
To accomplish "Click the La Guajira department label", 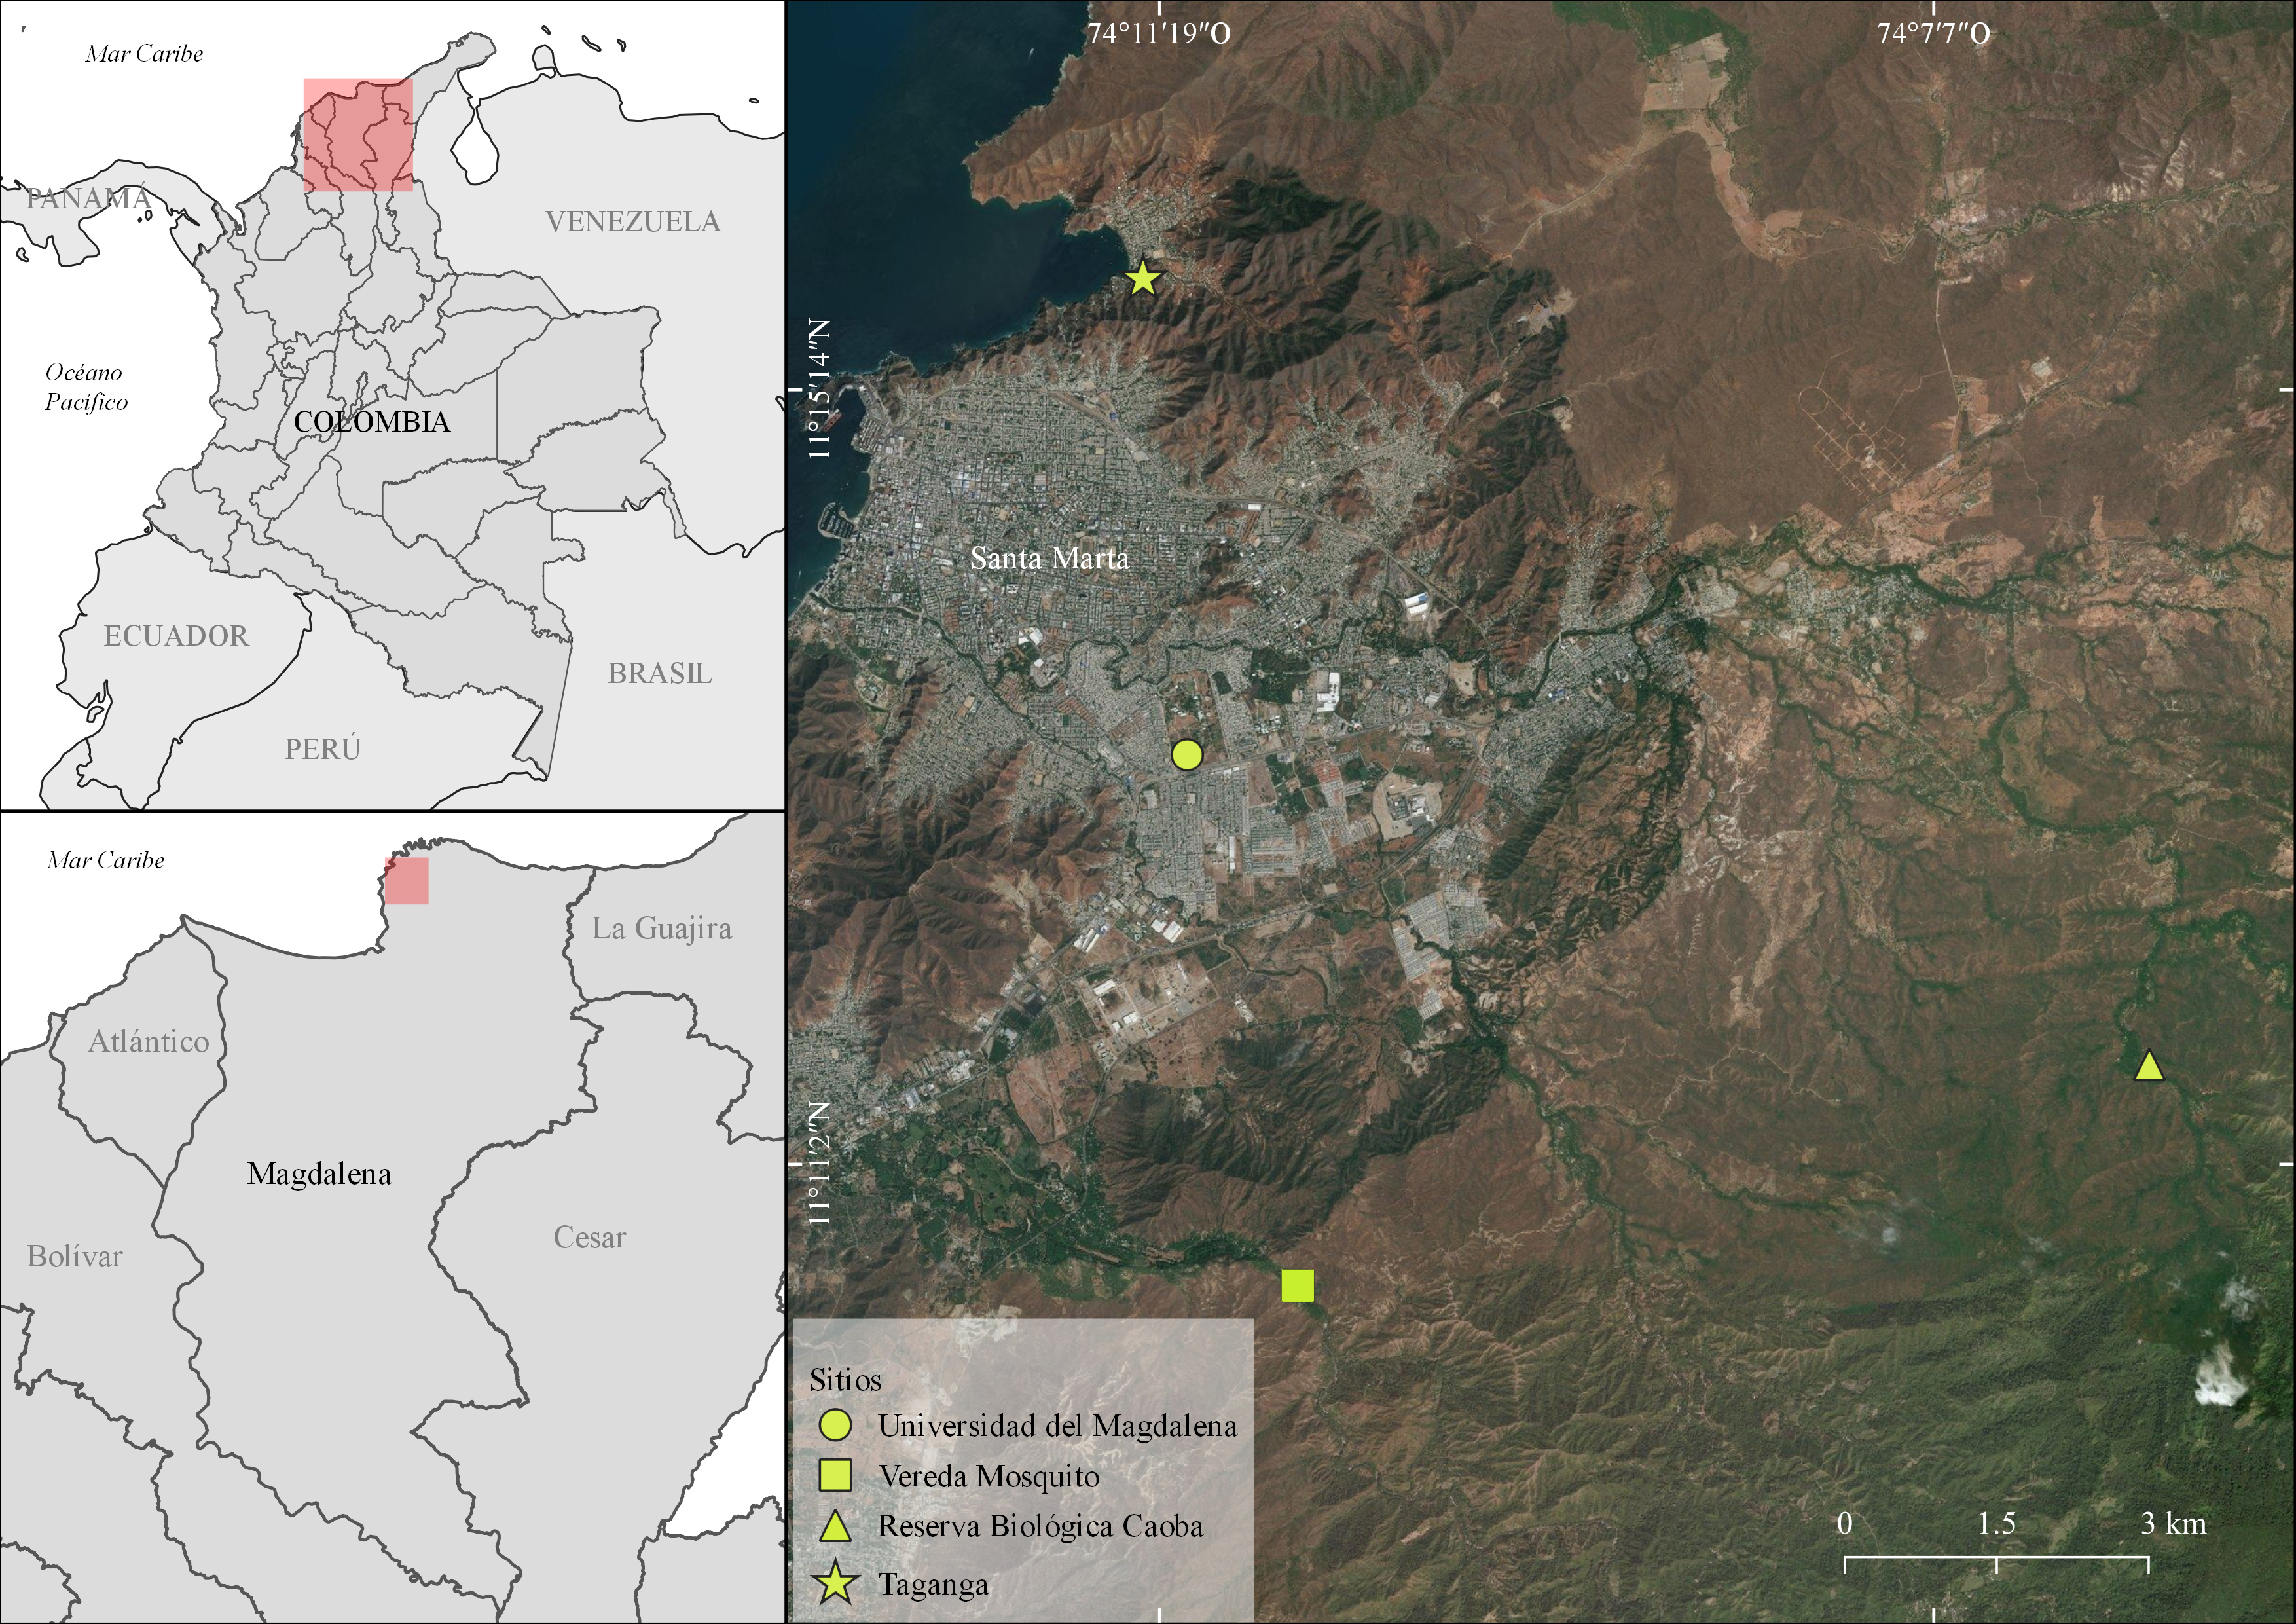I will tap(661, 928).
